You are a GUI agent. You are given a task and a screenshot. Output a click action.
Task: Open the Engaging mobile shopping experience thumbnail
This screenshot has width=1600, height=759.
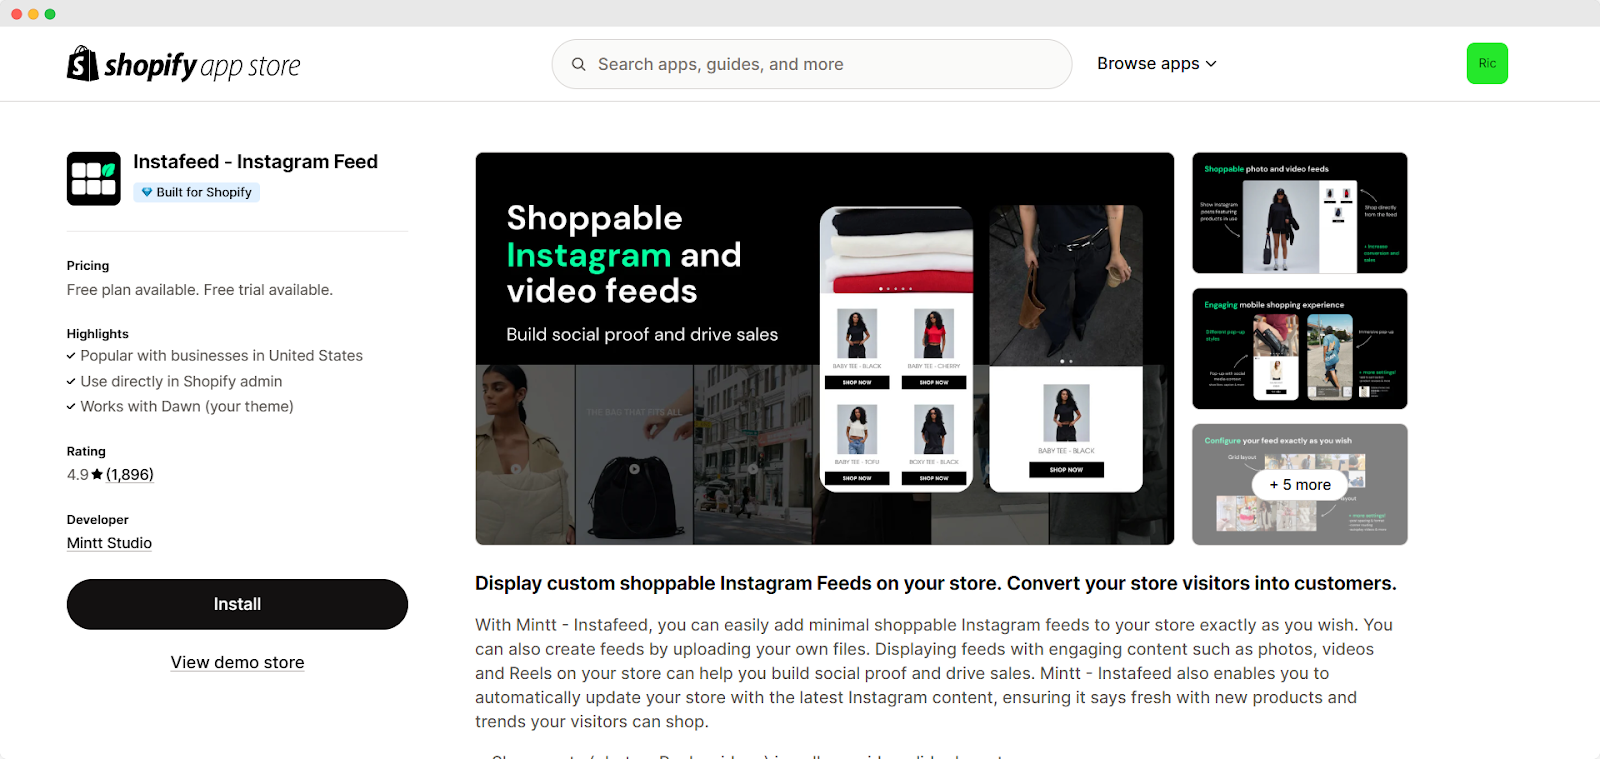1300,349
